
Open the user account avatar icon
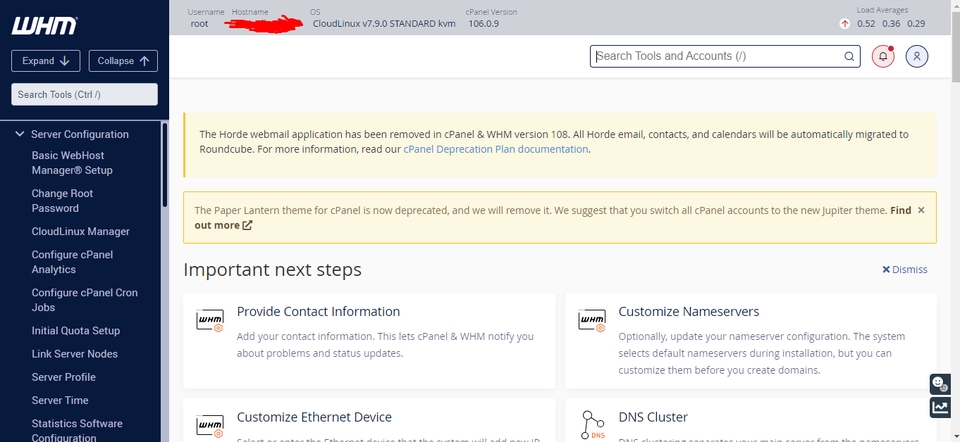pyautogui.click(x=917, y=56)
